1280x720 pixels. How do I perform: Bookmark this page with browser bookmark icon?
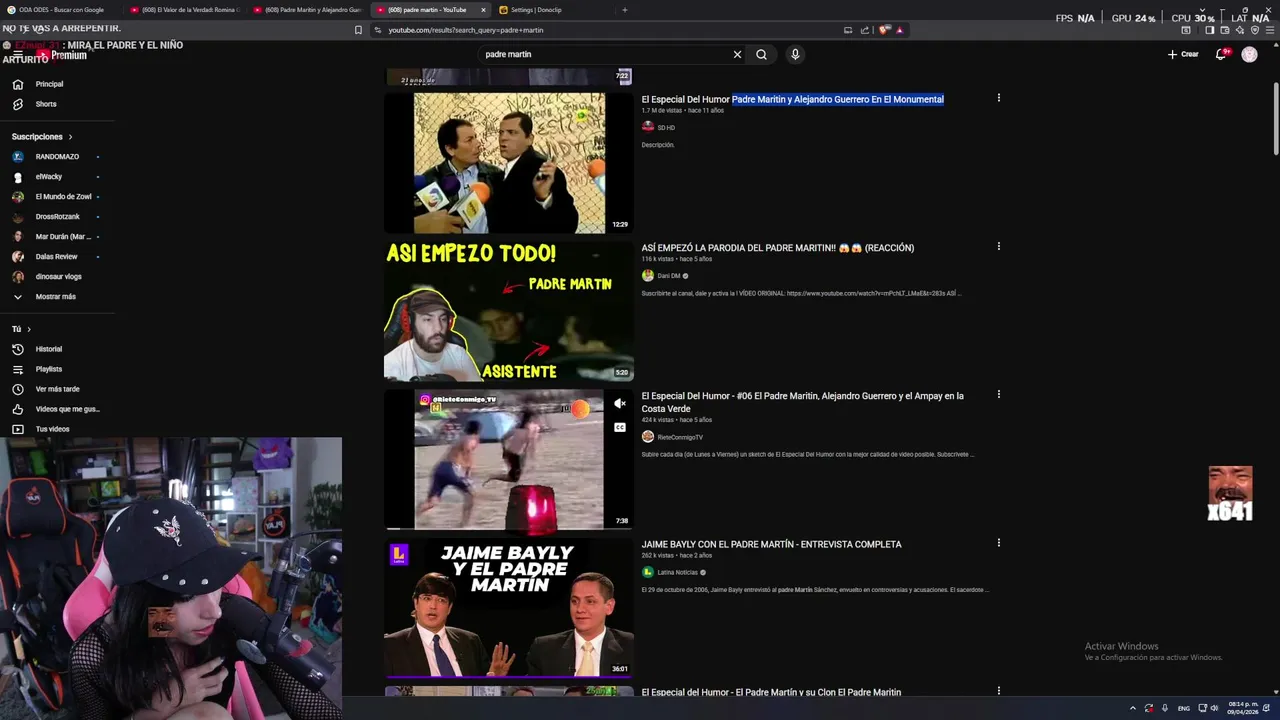click(x=358, y=30)
